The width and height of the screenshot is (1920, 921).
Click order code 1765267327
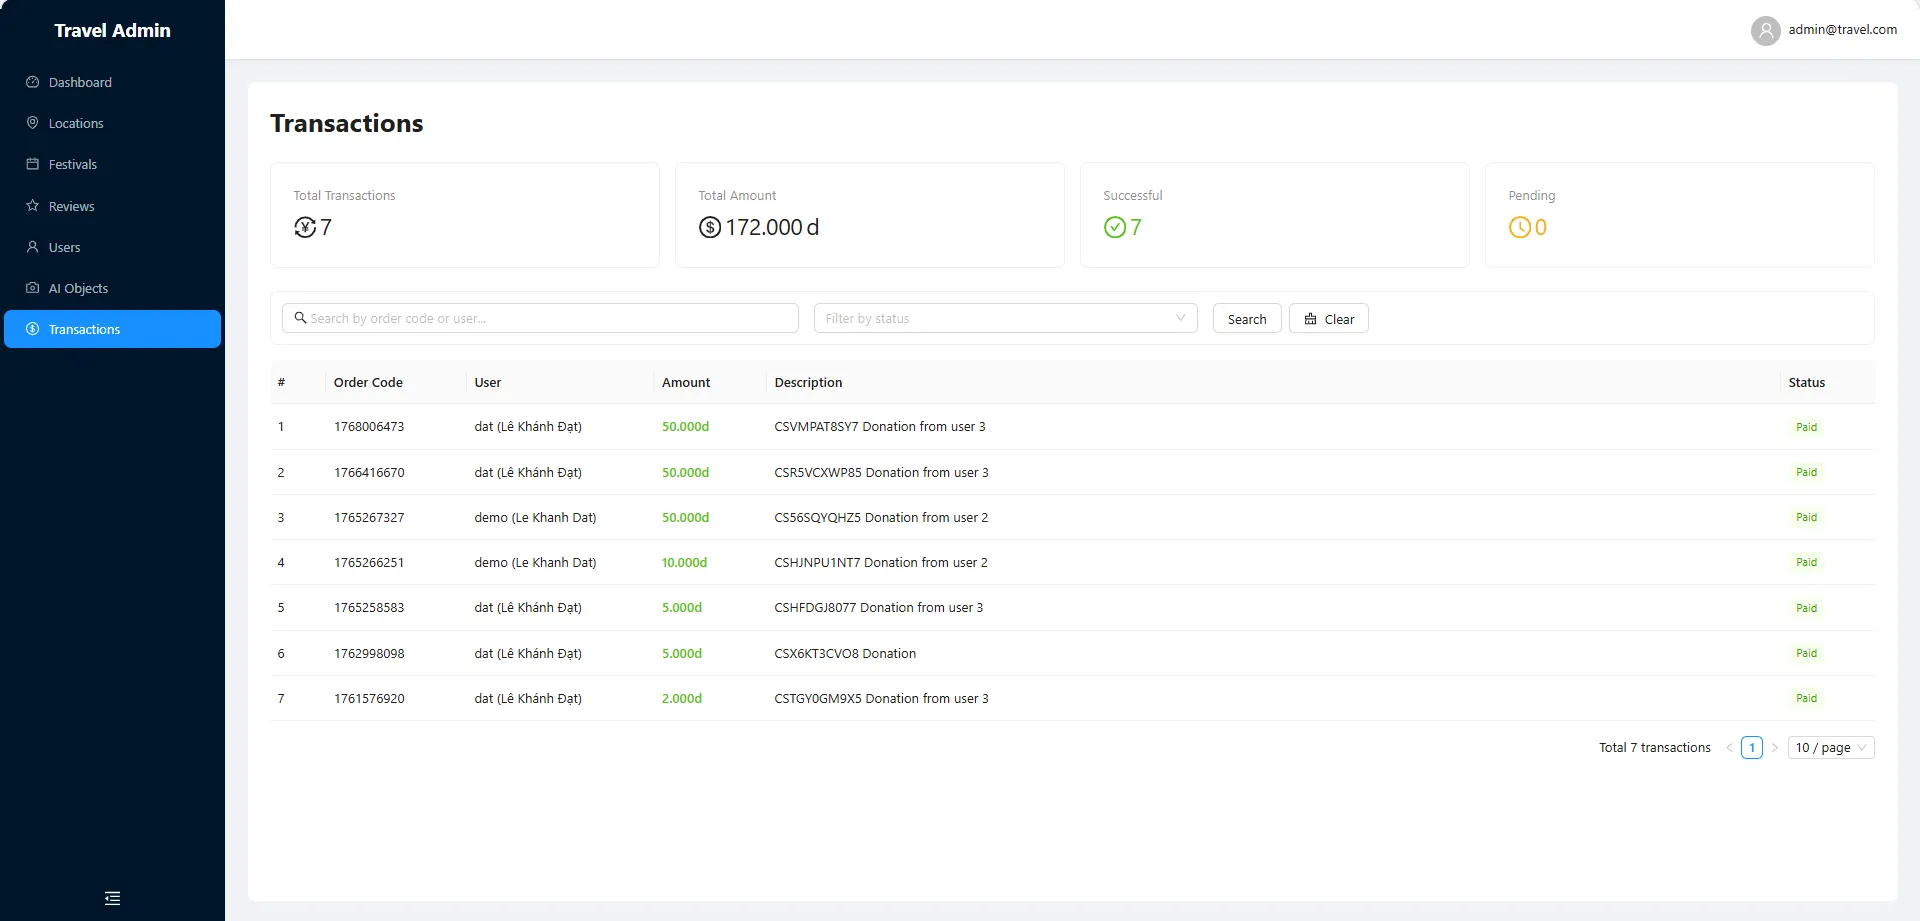(x=369, y=517)
